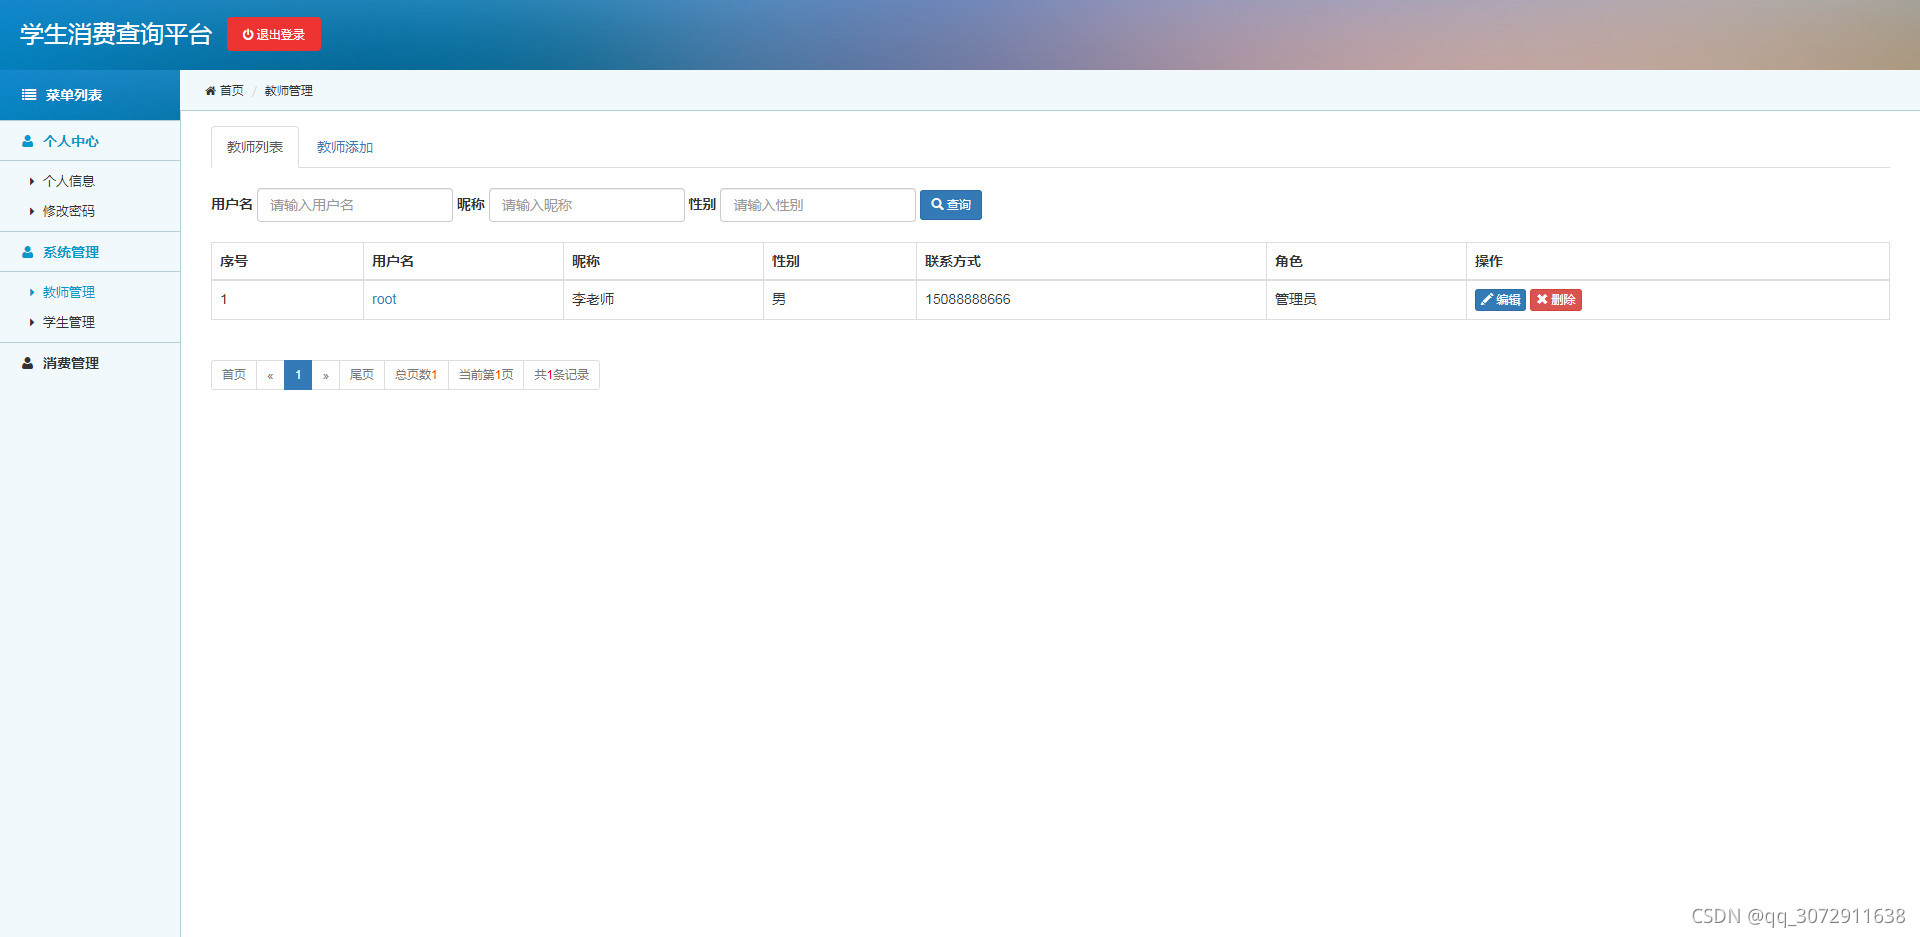Screen dimensions: 1920x937
Task: Click the 首页 breadcrumb link
Action: tap(231, 91)
